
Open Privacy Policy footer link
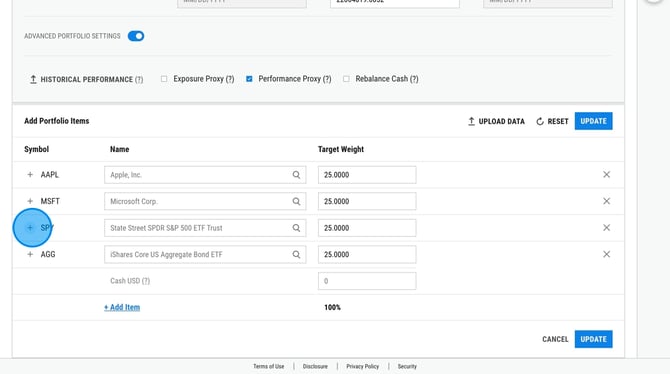pyautogui.click(x=362, y=366)
